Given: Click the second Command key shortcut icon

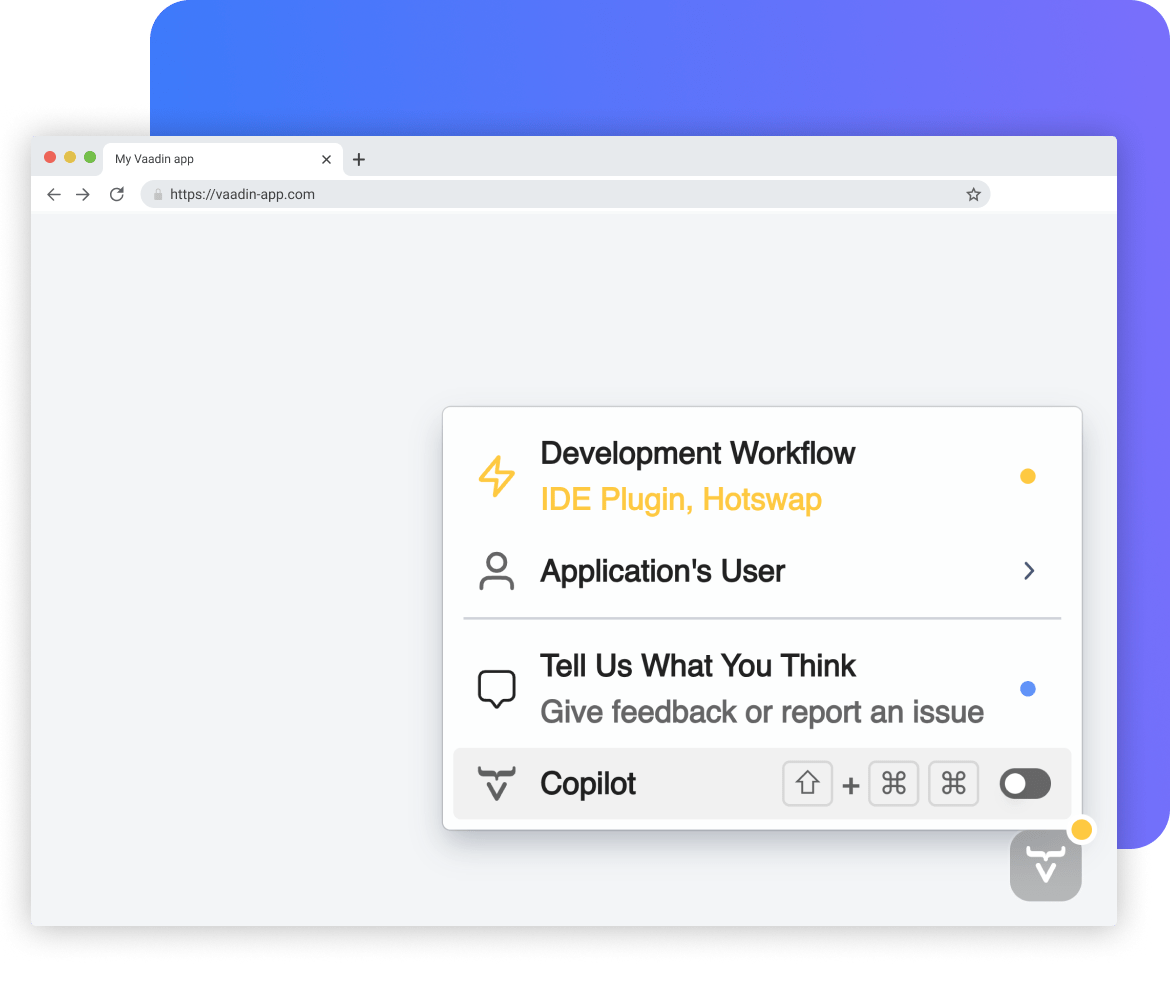Looking at the screenshot, I should click(953, 784).
